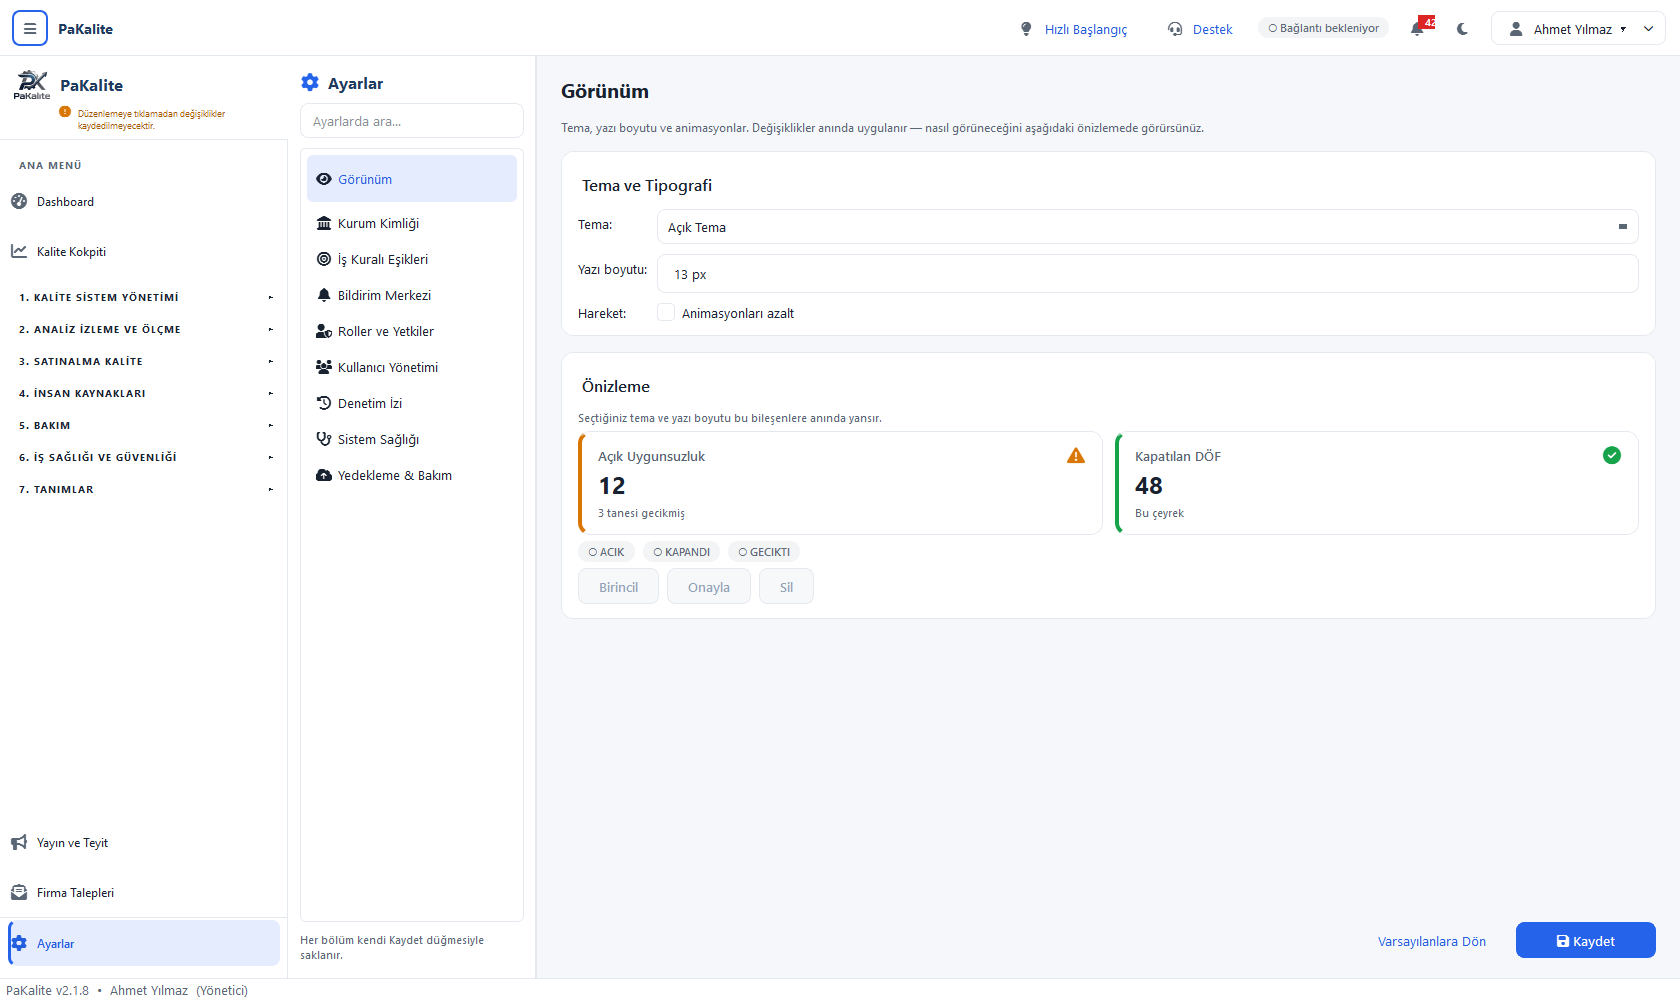Viewport: 1680px width, 1000px height.
Task: Expand Bakım menu section
Action: (x=145, y=425)
